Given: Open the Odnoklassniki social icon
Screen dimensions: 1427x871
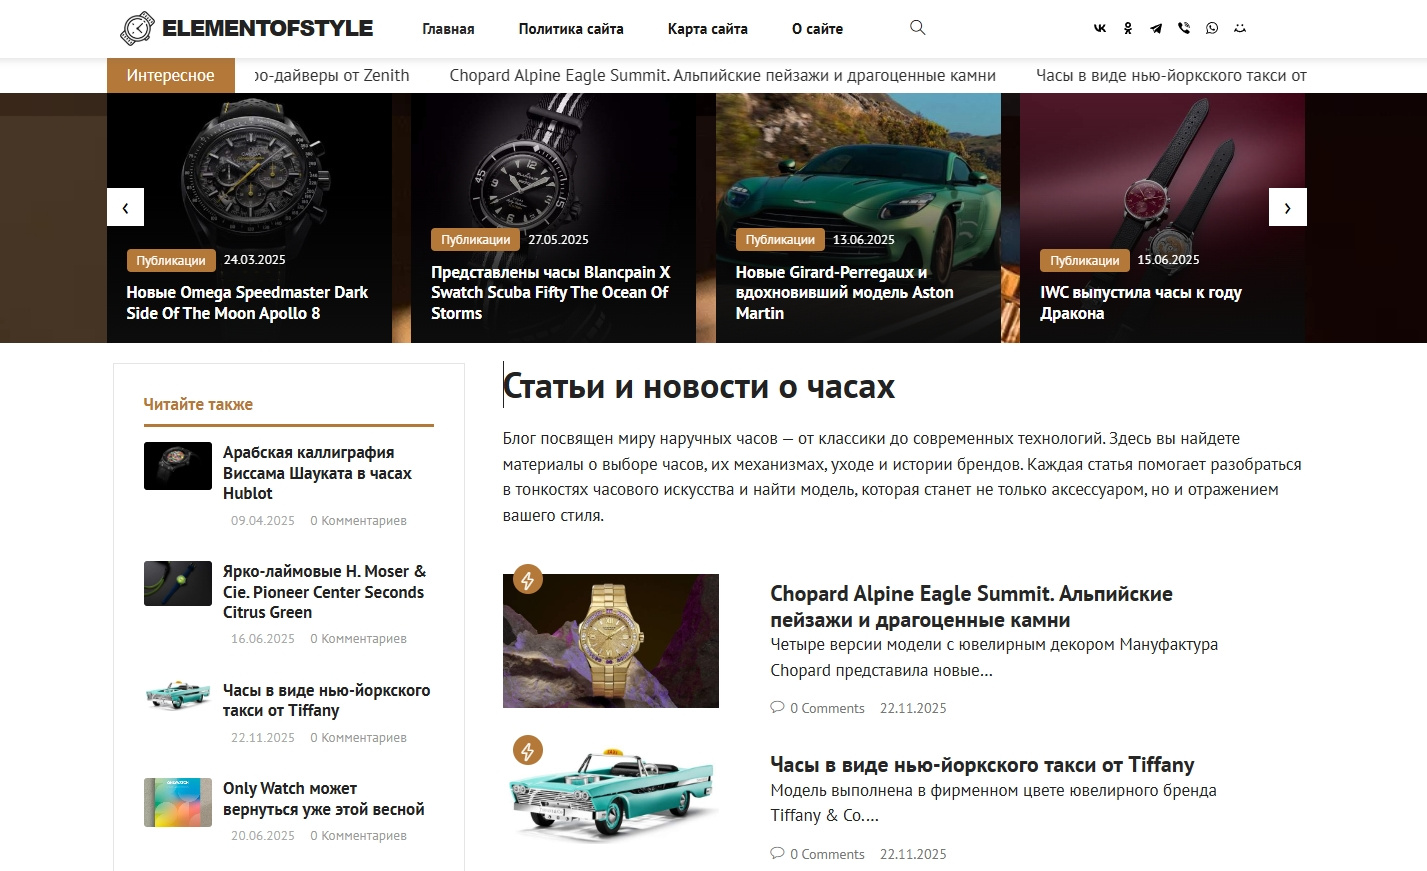Looking at the screenshot, I should tap(1128, 28).
